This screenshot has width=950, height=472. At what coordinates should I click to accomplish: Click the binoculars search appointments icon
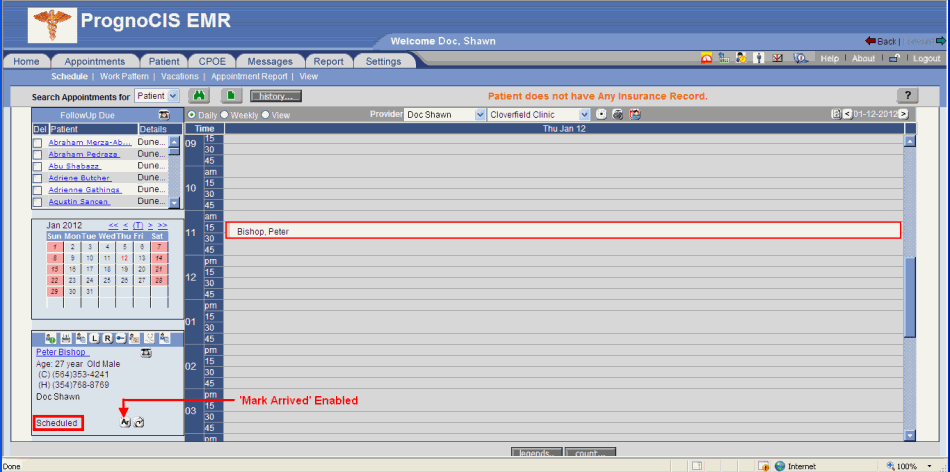pyautogui.click(x=198, y=96)
